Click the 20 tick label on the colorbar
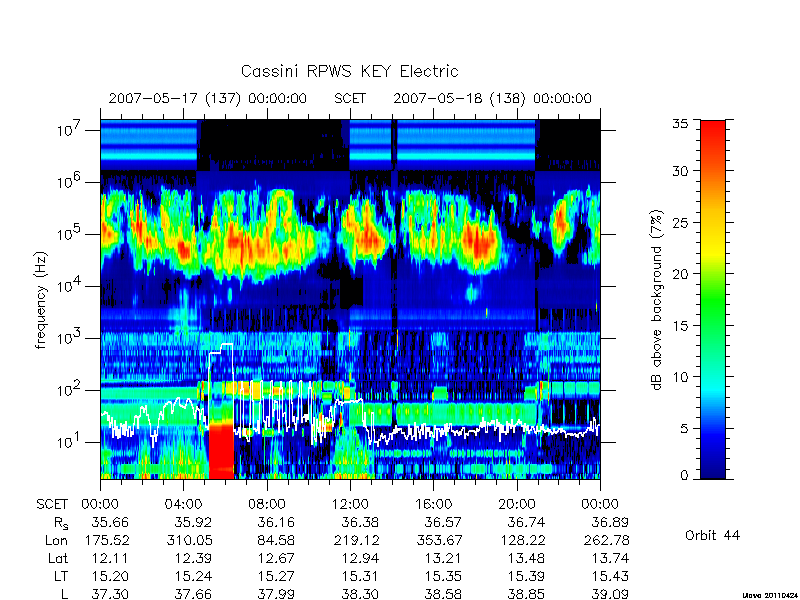 pos(680,273)
